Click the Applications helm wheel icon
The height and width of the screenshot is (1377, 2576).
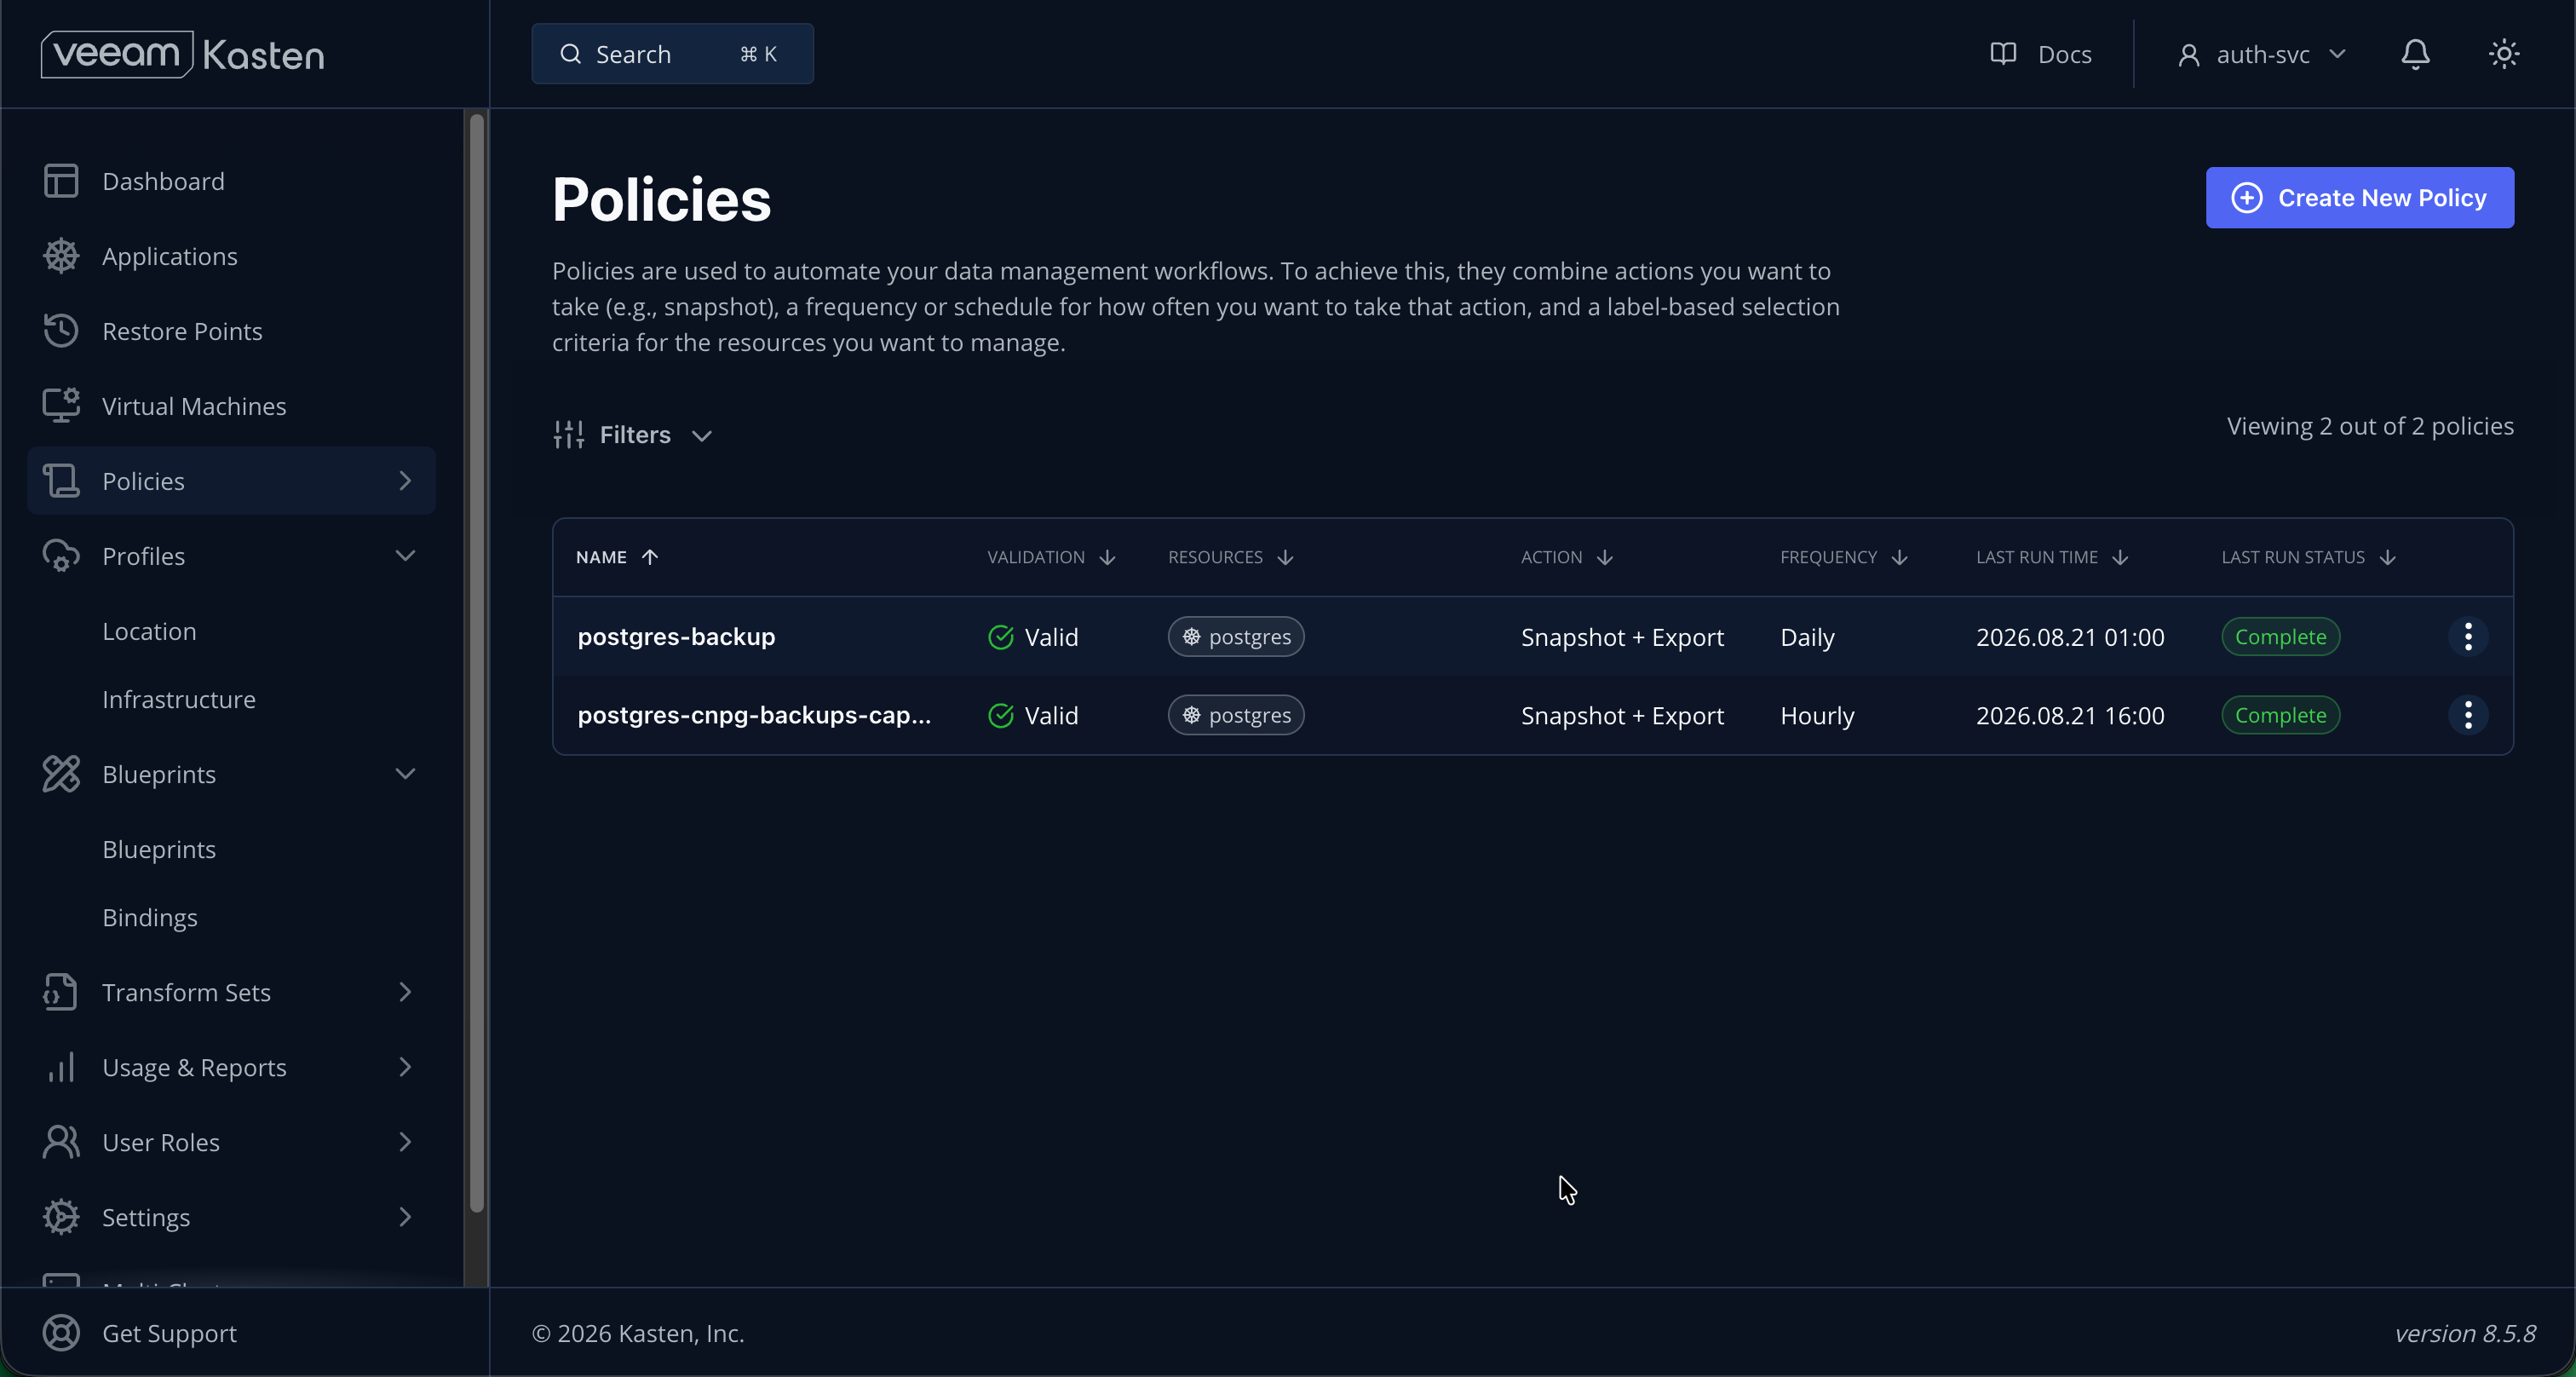[x=61, y=256]
